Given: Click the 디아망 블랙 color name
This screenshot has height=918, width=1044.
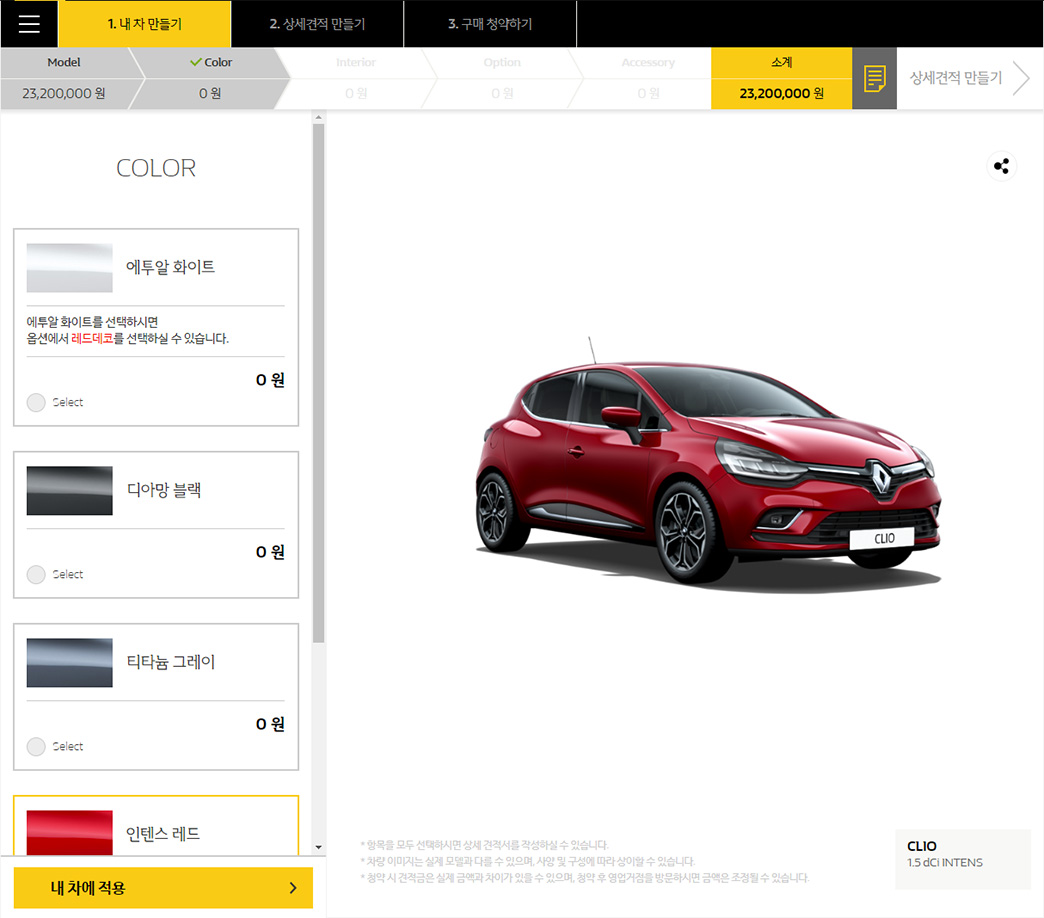Looking at the screenshot, I should [164, 490].
